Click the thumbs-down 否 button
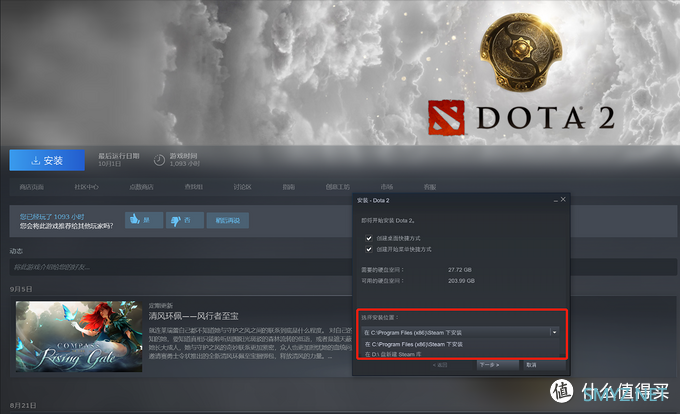This screenshot has width=680, height=414. click(185, 220)
